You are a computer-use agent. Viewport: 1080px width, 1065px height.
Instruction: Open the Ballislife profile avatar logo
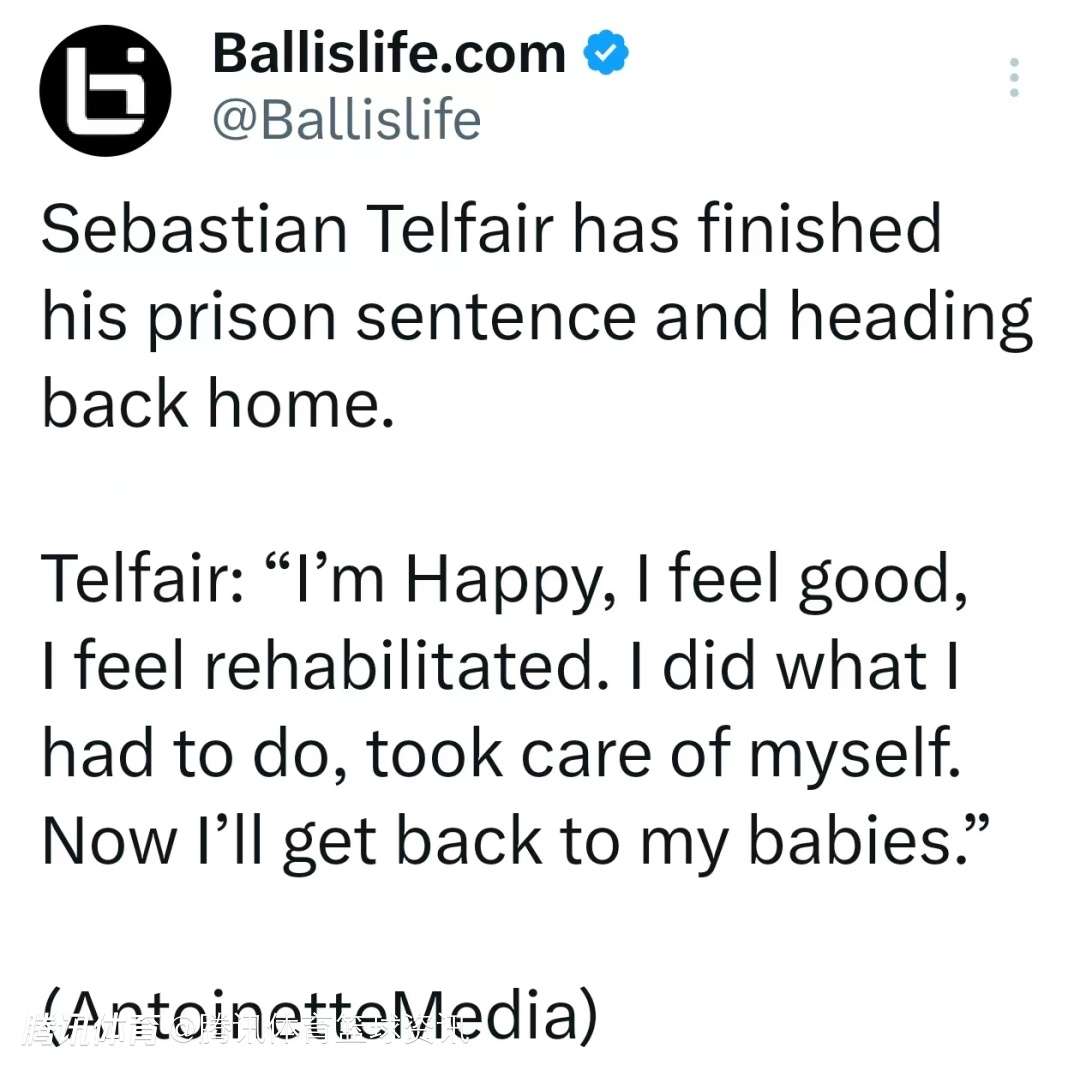pyautogui.click(x=106, y=89)
